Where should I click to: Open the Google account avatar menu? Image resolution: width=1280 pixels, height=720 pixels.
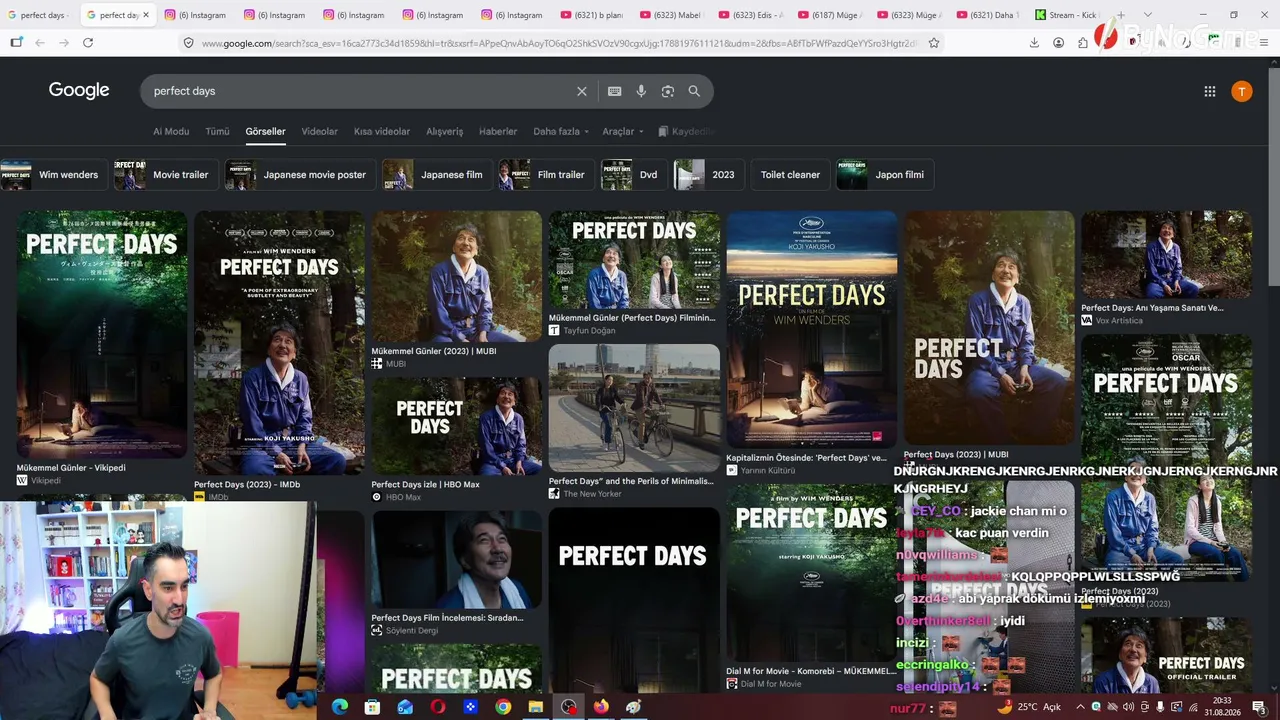tap(1242, 91)
